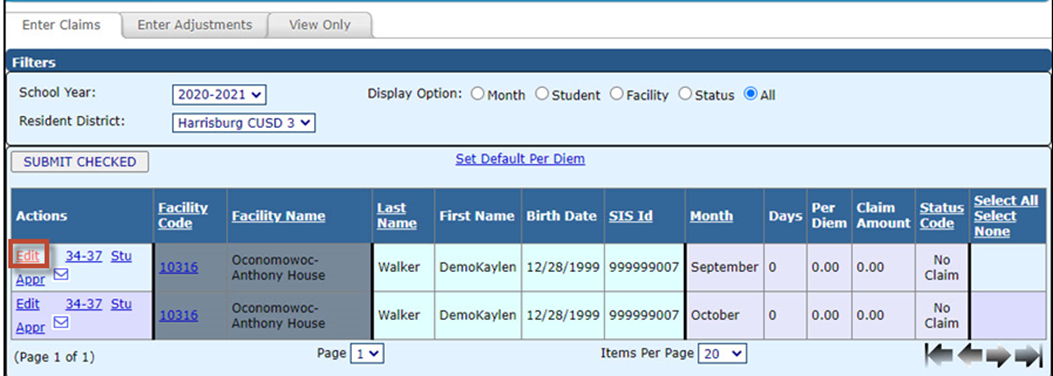Image resolution: width=1053 pixels, height=376 pixels.
Task: Click Edit in the October row
Action: pos(28,304)
